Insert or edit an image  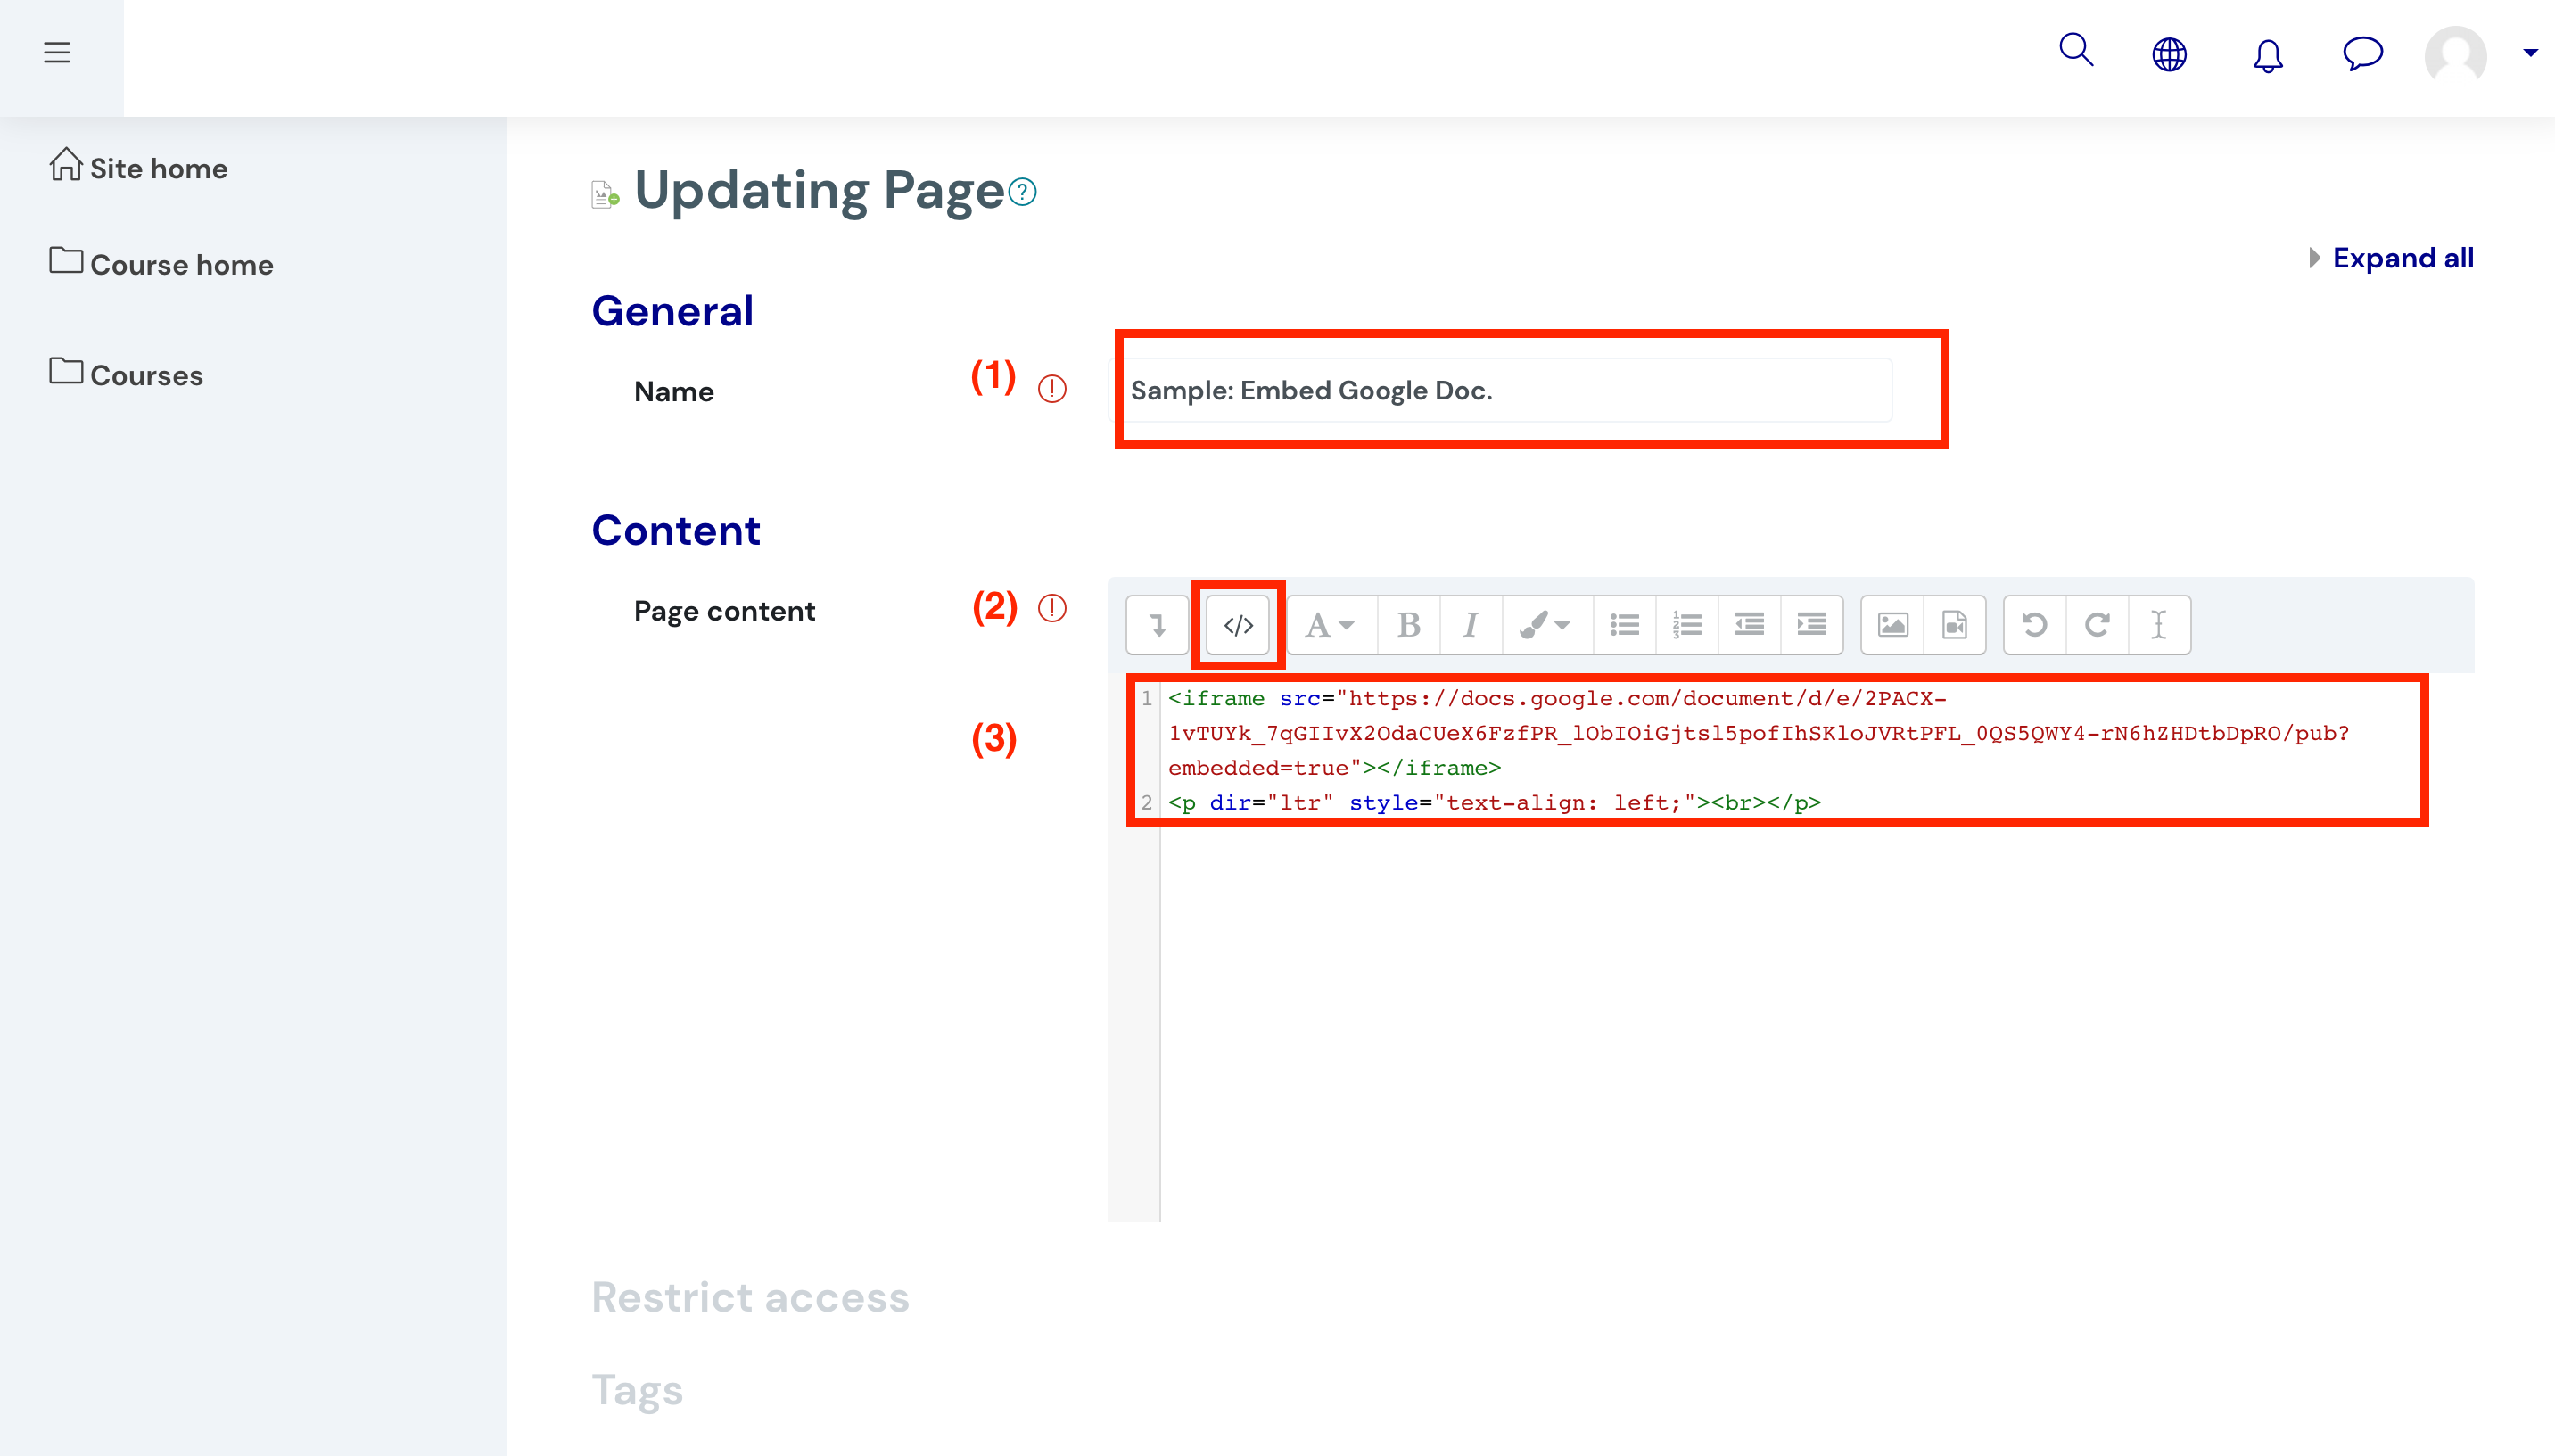tap(1892, 625)
